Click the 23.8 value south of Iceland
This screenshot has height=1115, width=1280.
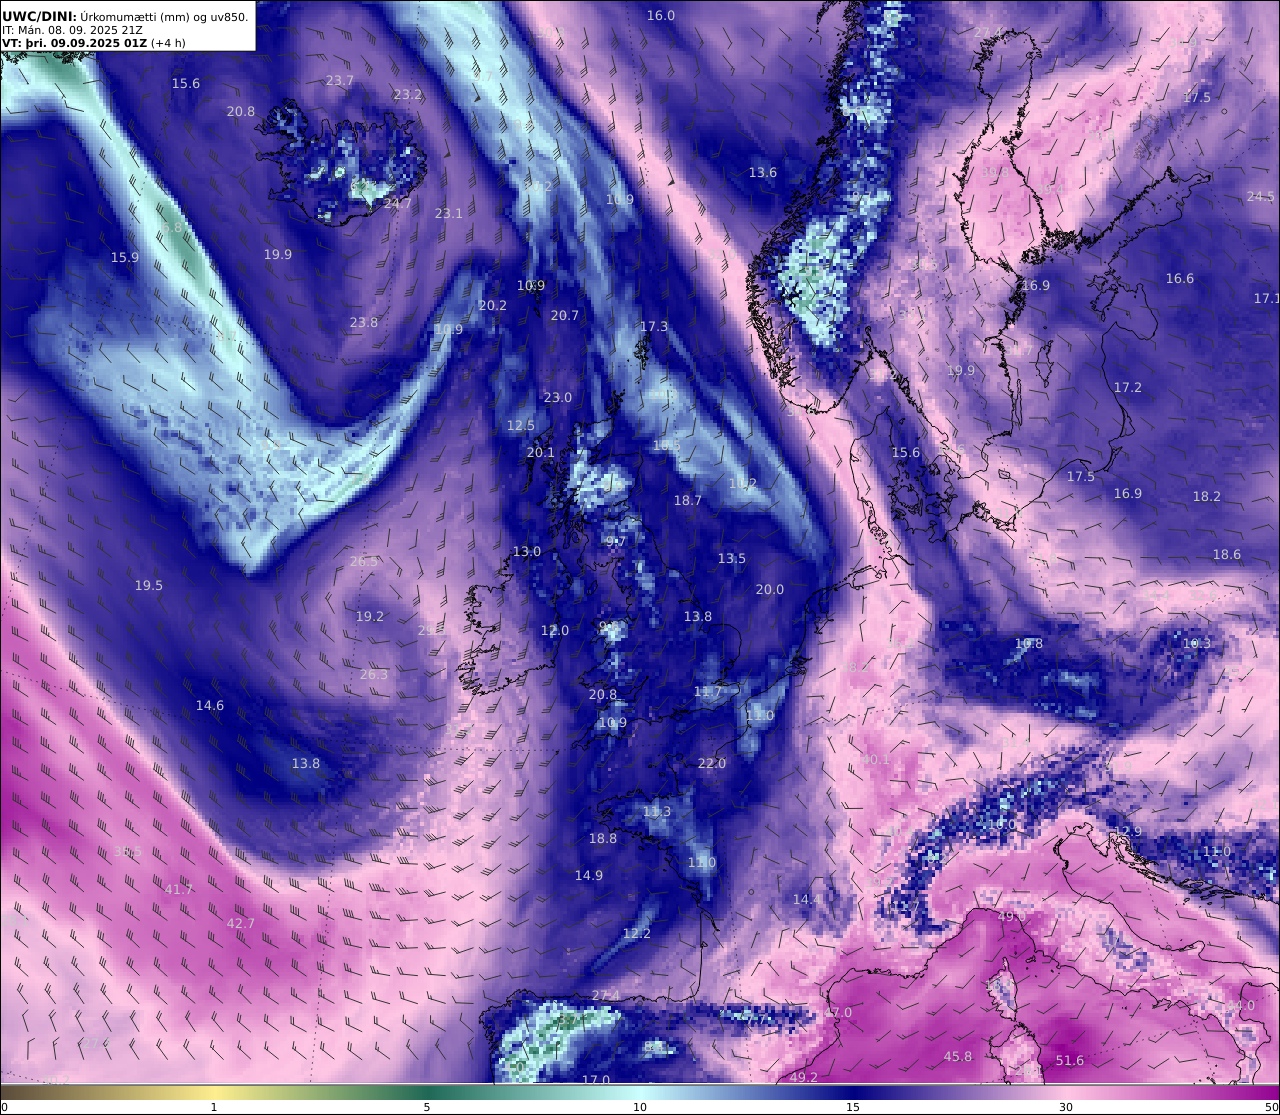pyautogui.click(x=364, y=322)
